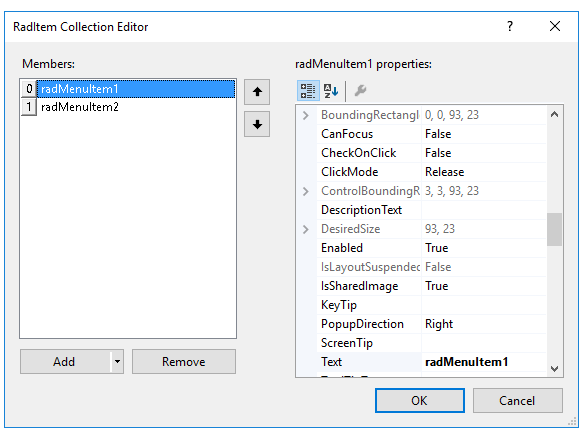Expand the BoundingRectangle property
The height and width of the screenshot is (439, 586).
click(306, 115)
